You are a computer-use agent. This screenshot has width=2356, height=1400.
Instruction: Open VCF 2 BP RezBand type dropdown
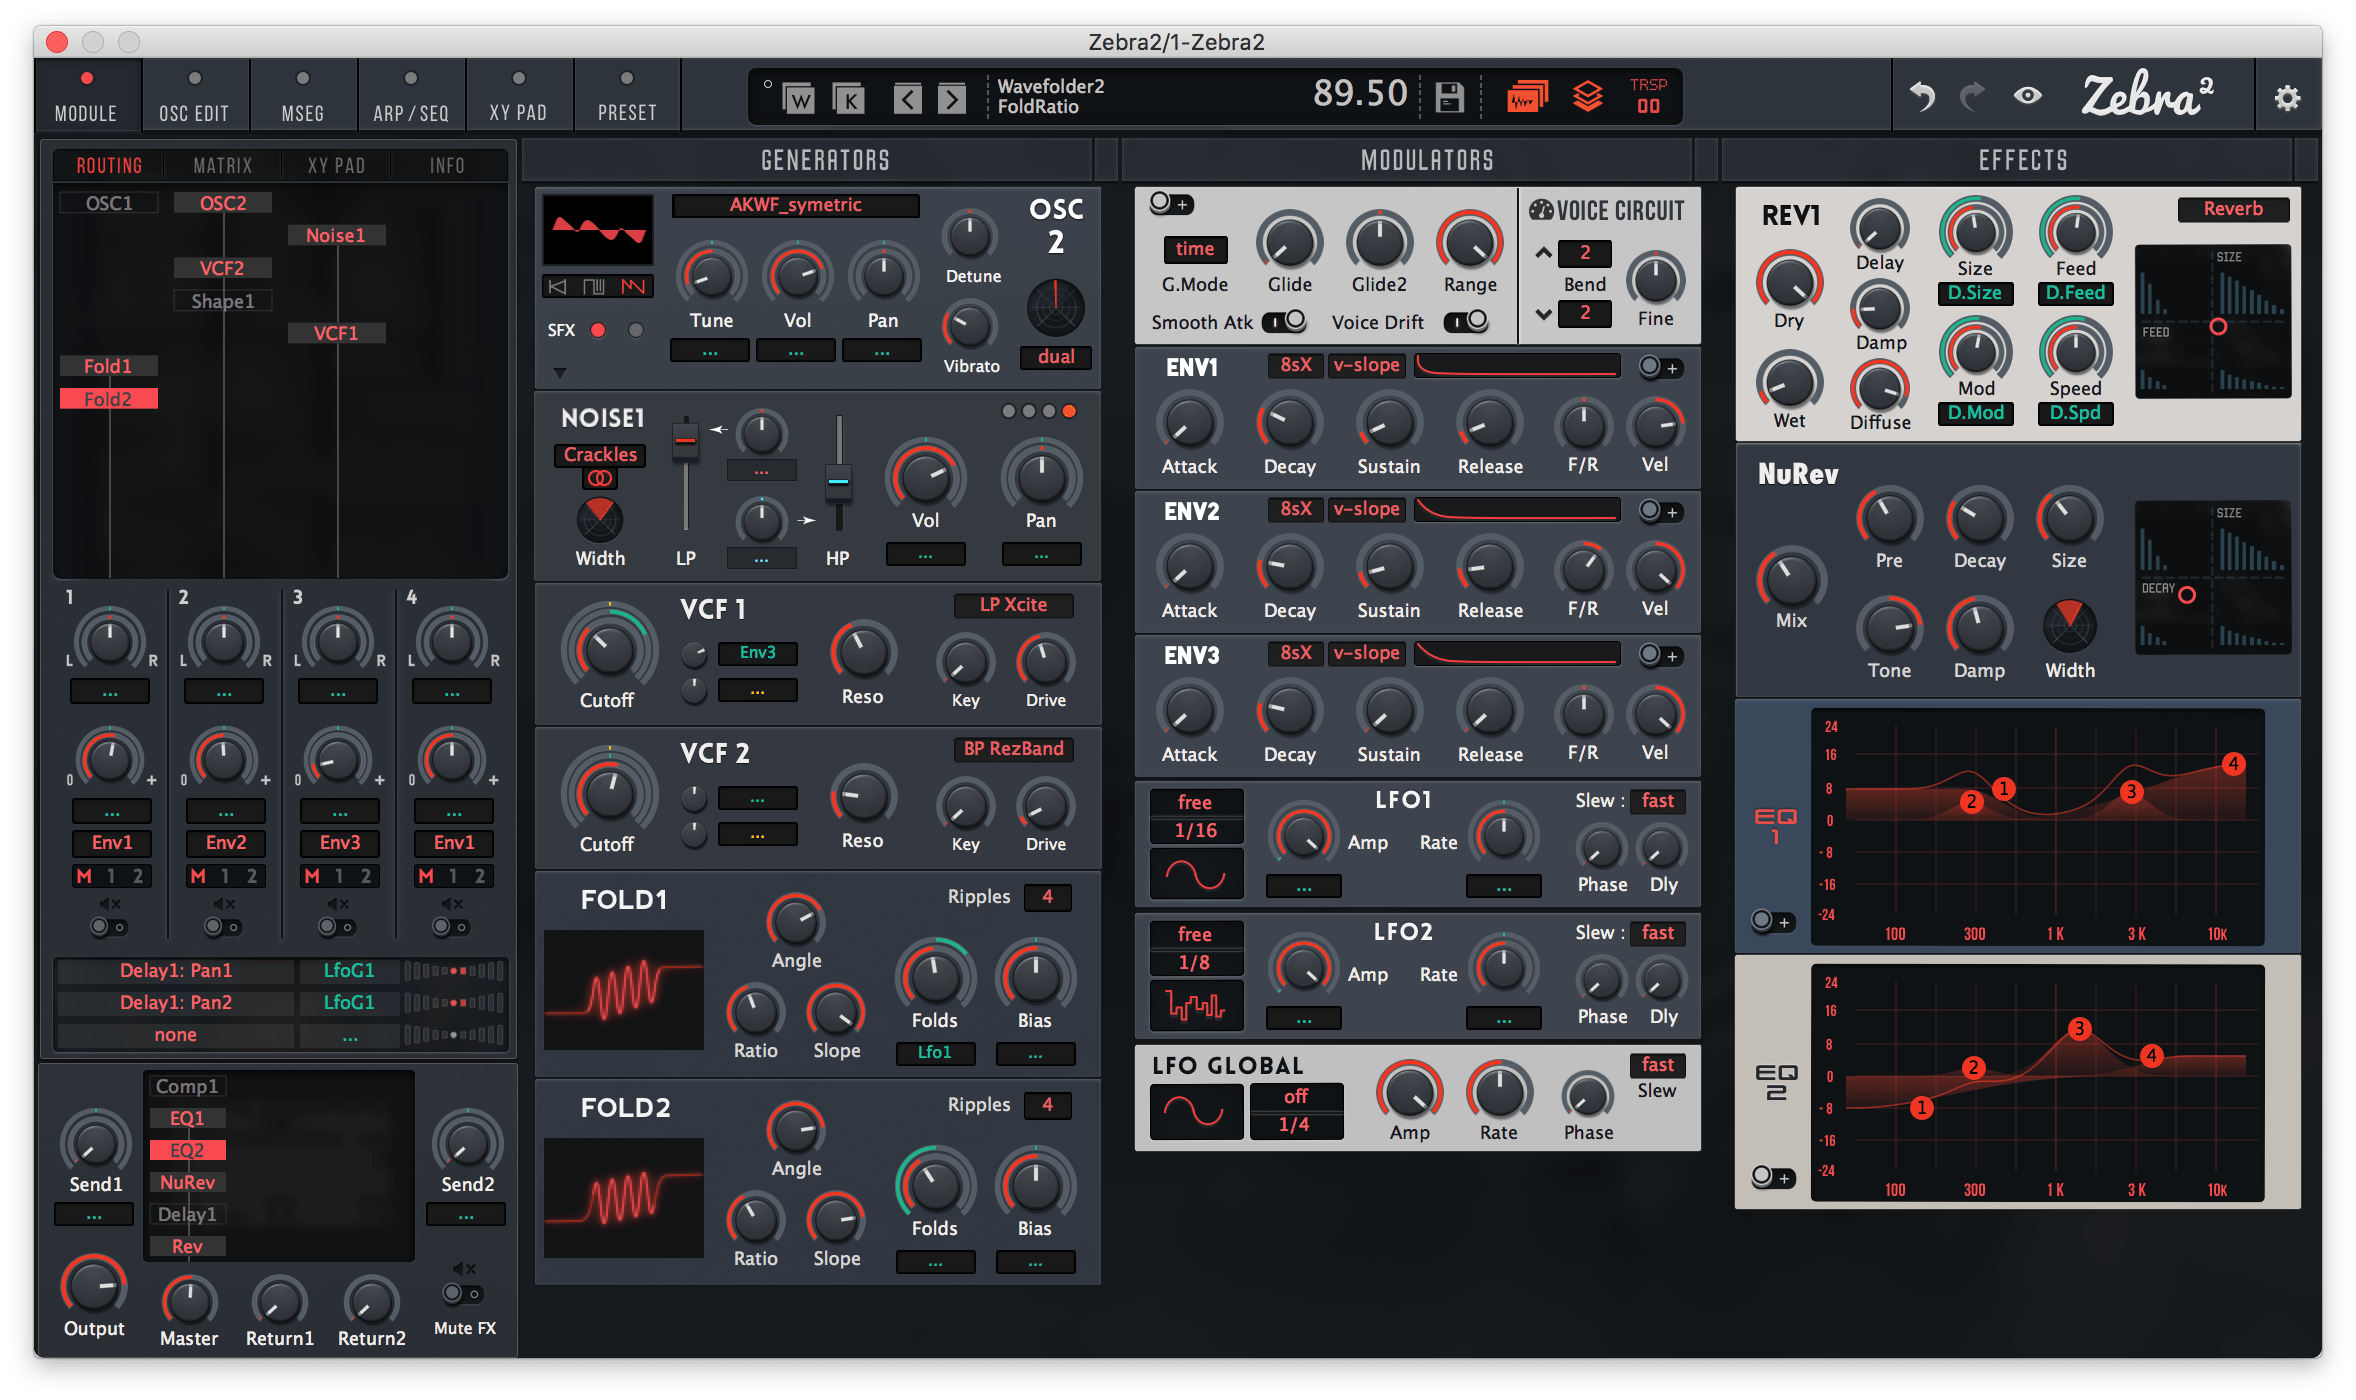[1013, 749]
